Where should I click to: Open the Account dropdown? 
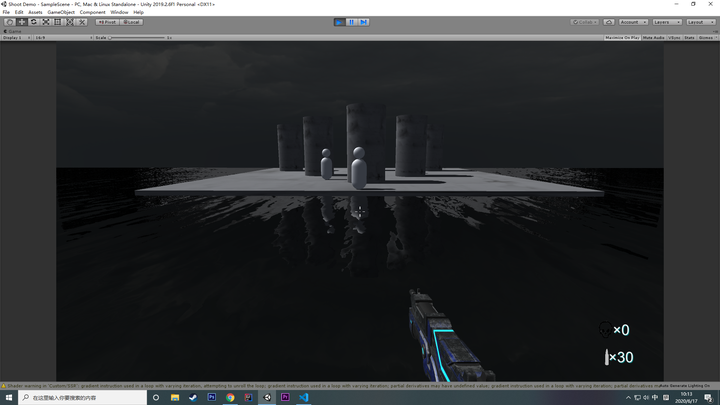click(633, 22)
